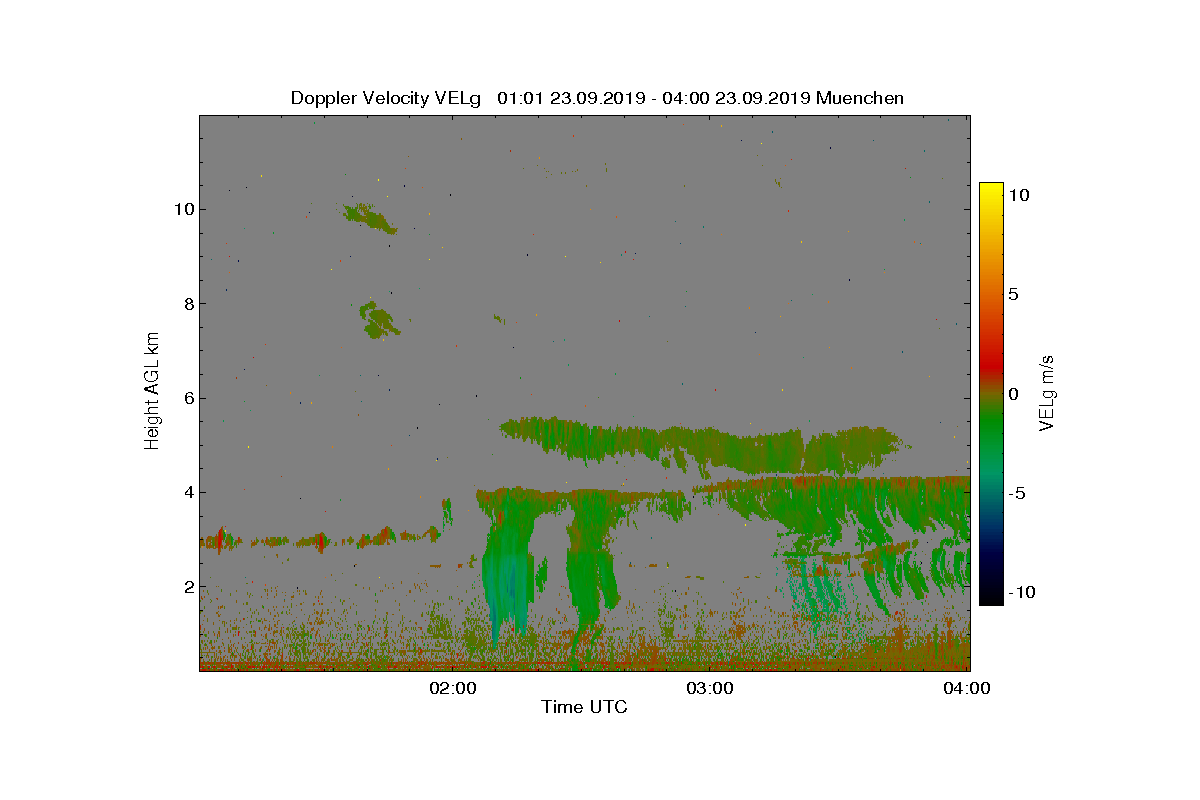This screenshot has width=1200, height=800.
Task: Click the '04:00' time tick label
Action: (968, 688)
